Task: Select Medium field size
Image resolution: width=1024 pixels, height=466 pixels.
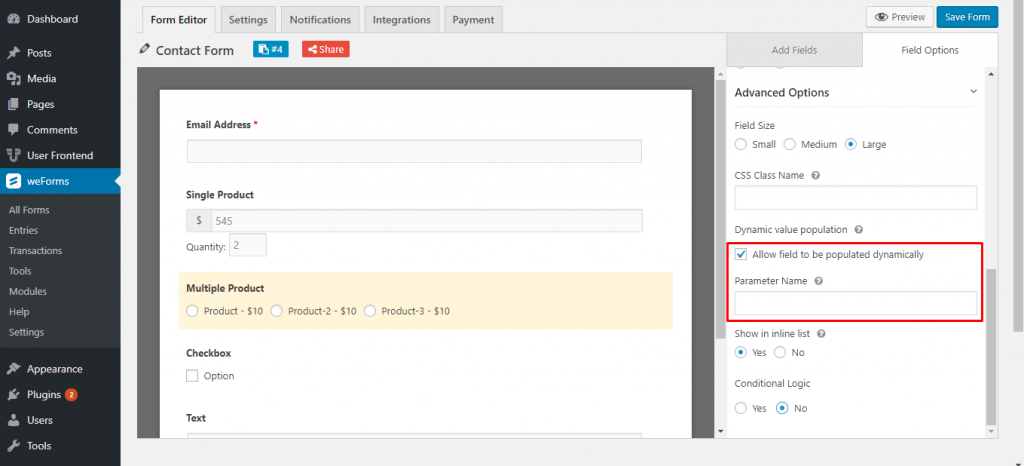Action: (x=790, y=144)
